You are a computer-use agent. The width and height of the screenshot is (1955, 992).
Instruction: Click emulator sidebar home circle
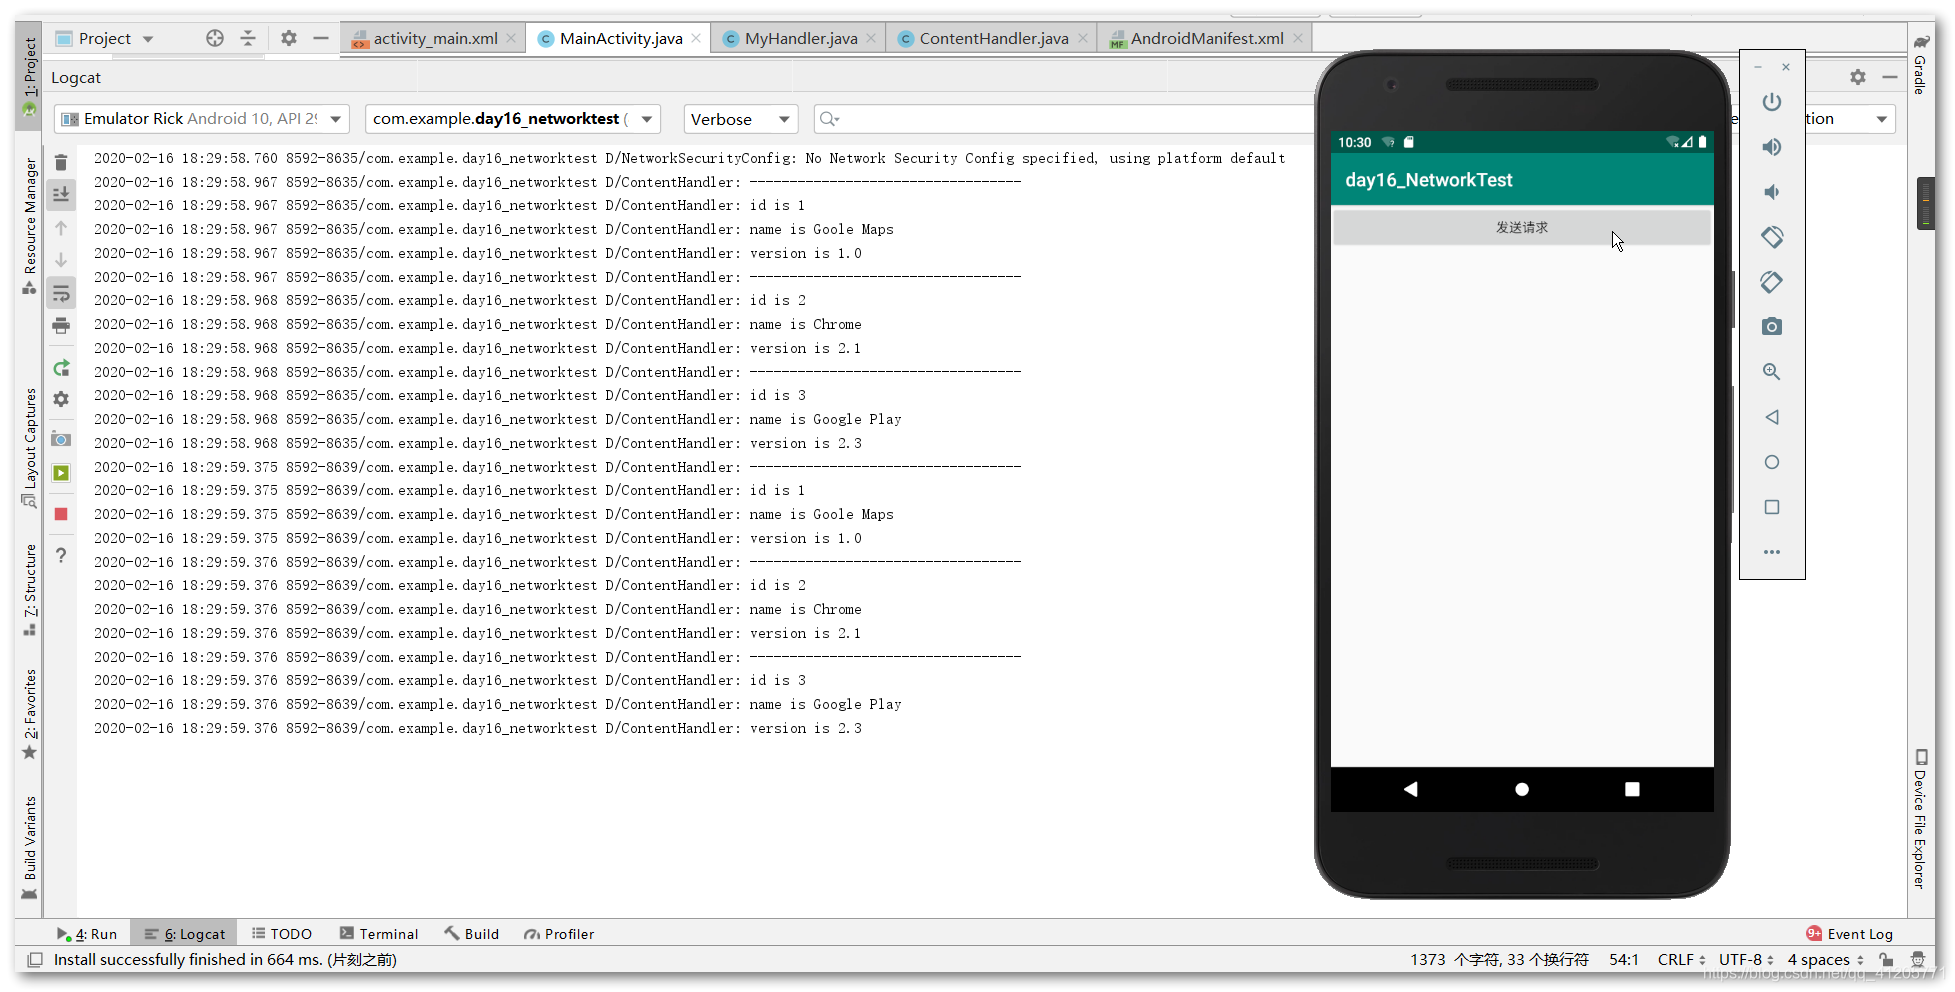(1771, 462)
